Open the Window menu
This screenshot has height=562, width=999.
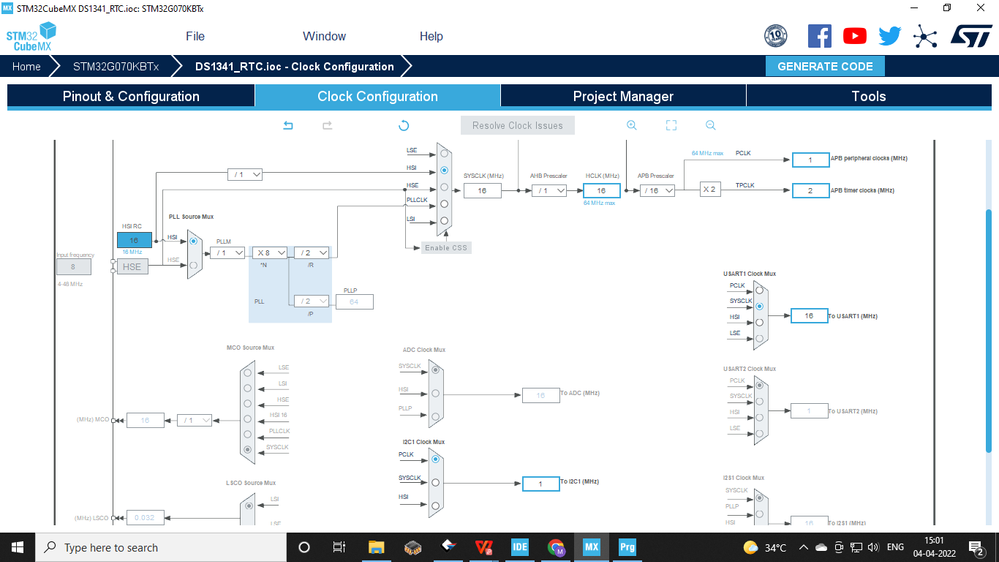(x=324, y=36)
